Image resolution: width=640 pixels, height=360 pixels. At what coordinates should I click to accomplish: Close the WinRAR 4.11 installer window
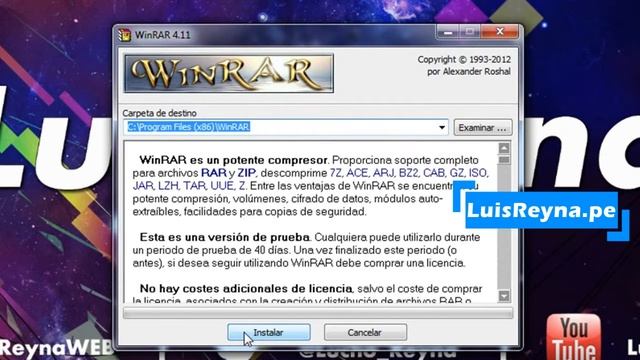pos(500,32)
